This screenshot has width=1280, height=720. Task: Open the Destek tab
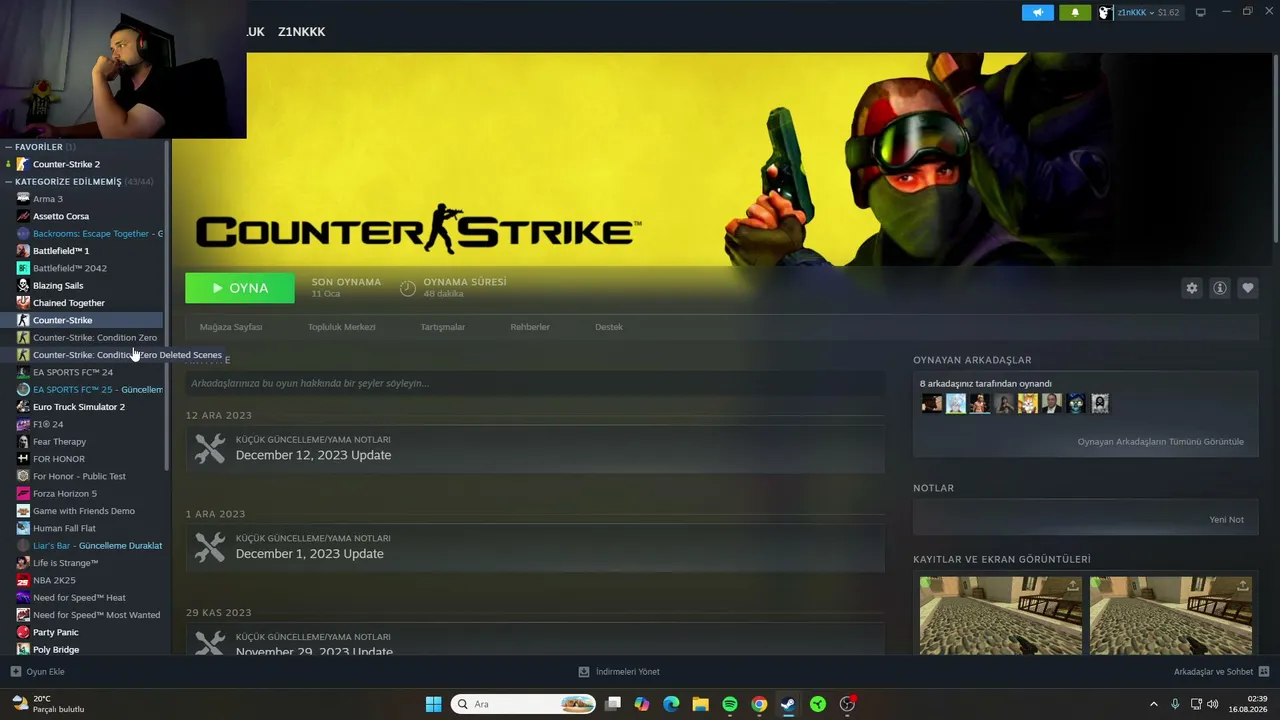coord(609,327)
